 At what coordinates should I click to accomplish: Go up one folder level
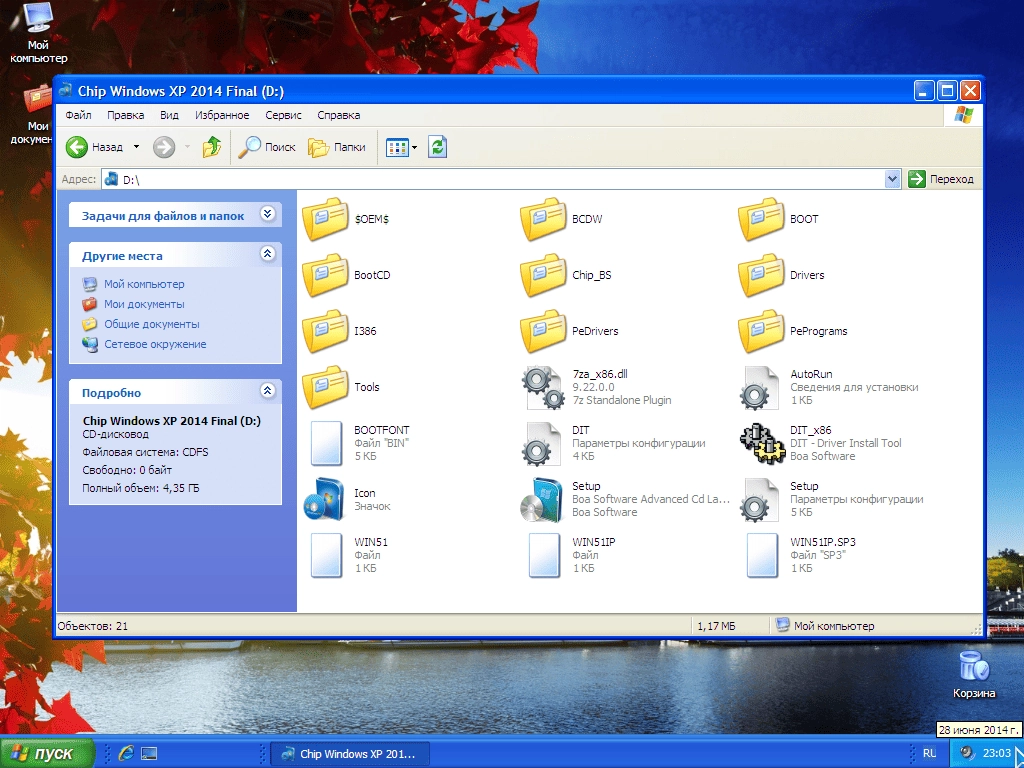pos(212,147)
